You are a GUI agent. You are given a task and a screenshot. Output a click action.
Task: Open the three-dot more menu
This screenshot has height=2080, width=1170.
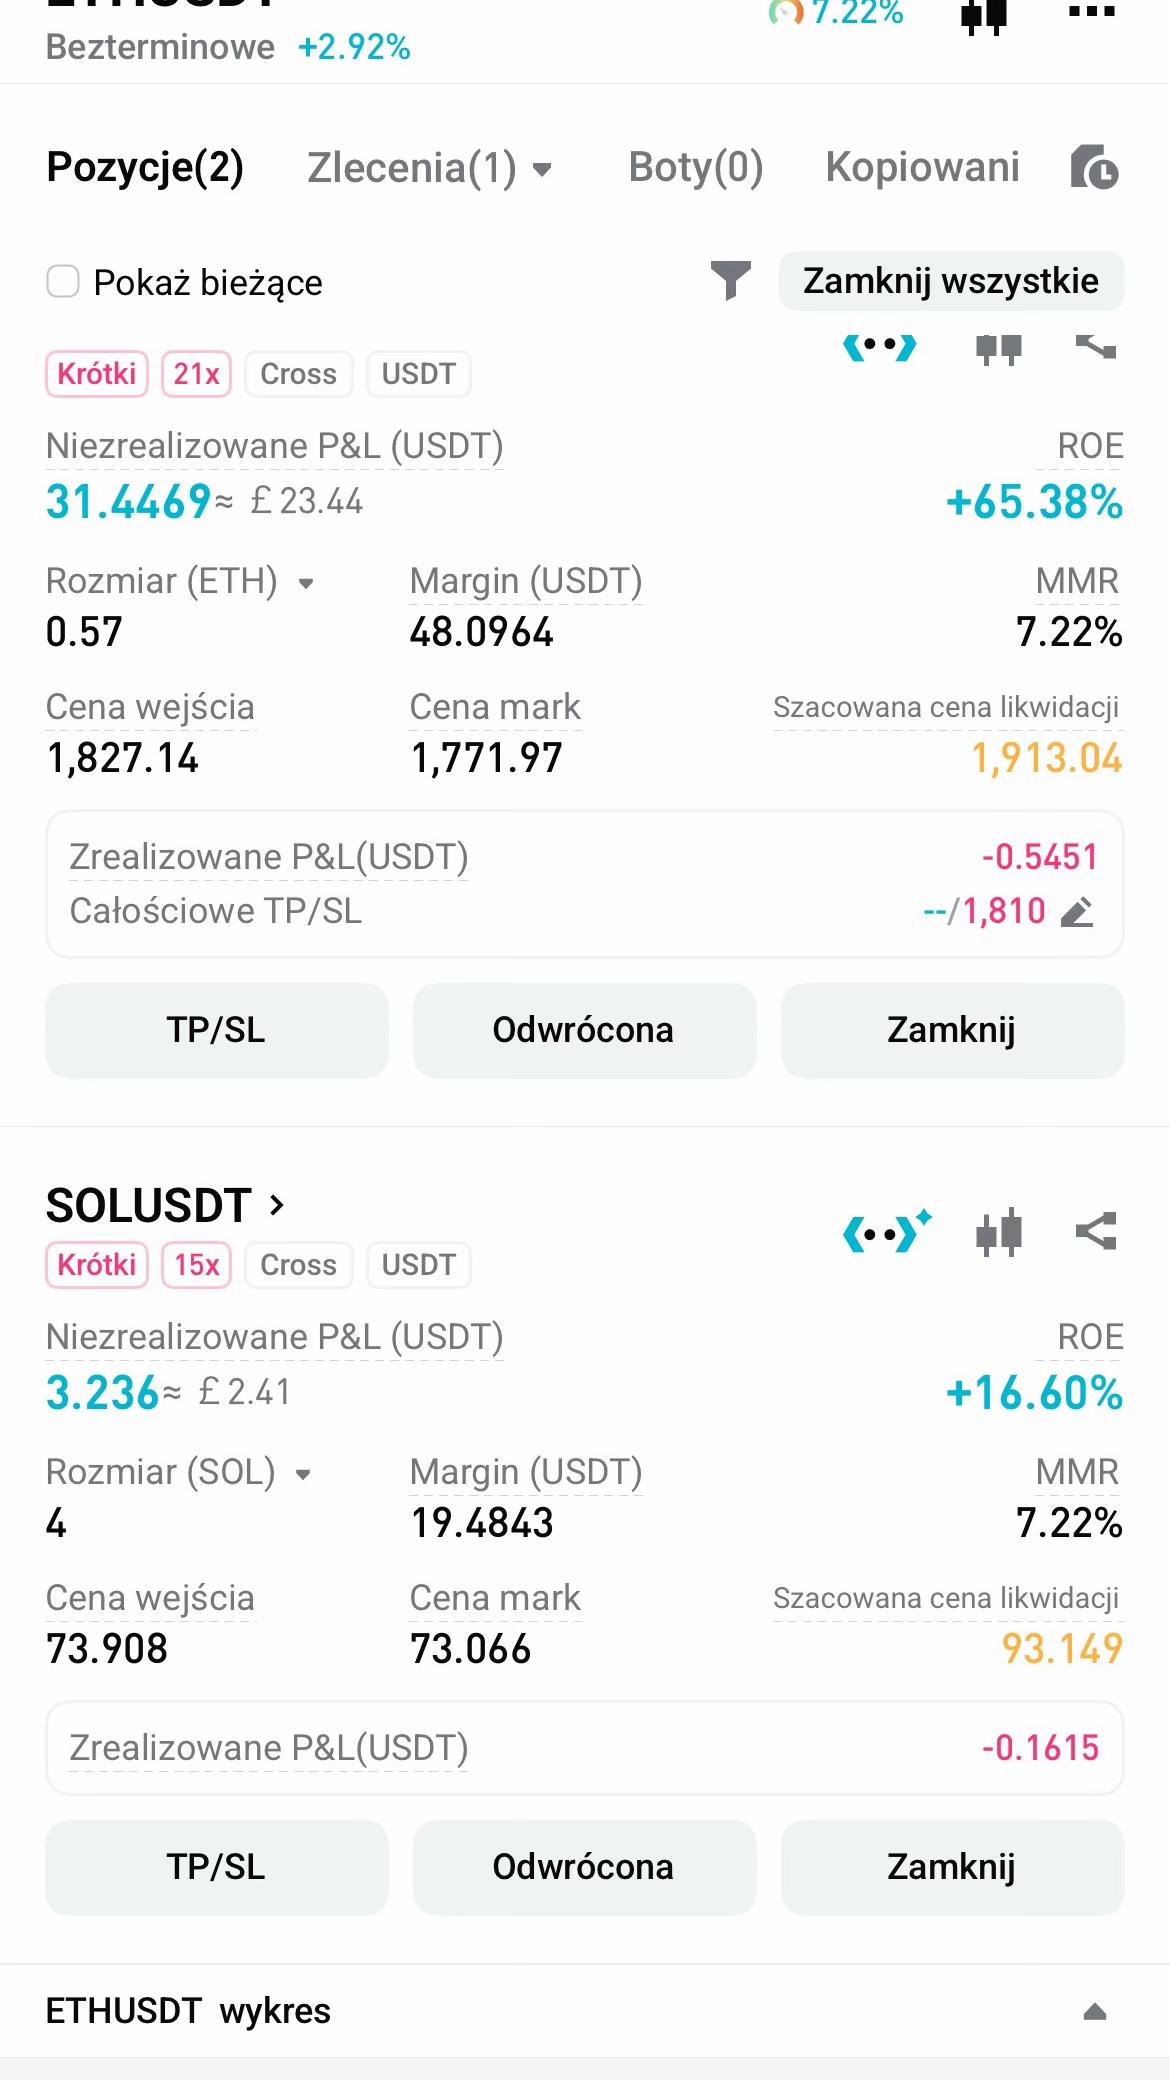click(1092, 12)
